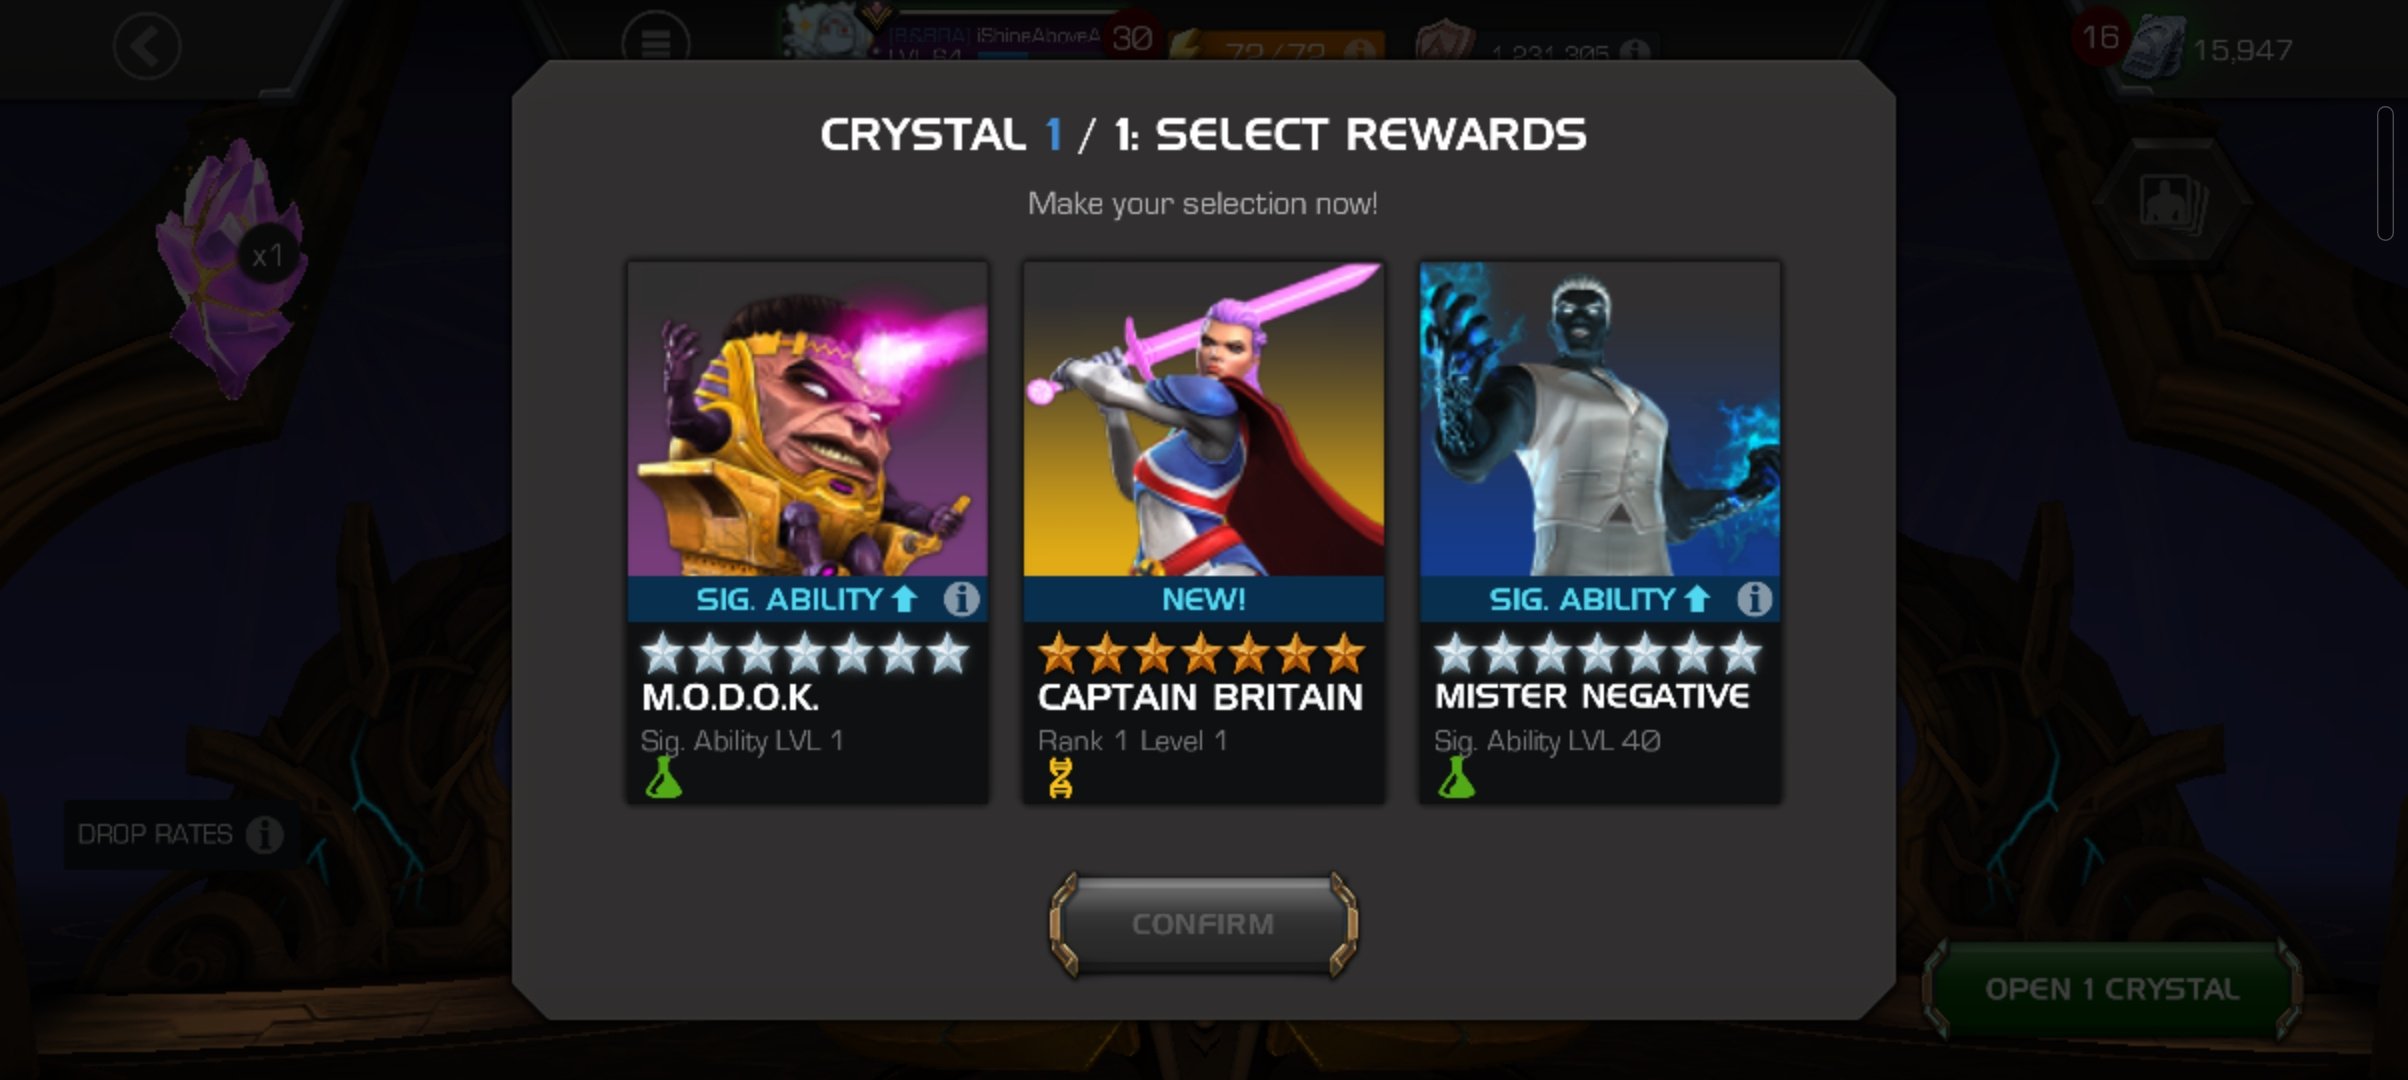Select the Captain Britain champion reward card
The image size is (2408, 1080).
pos(1203,532)
